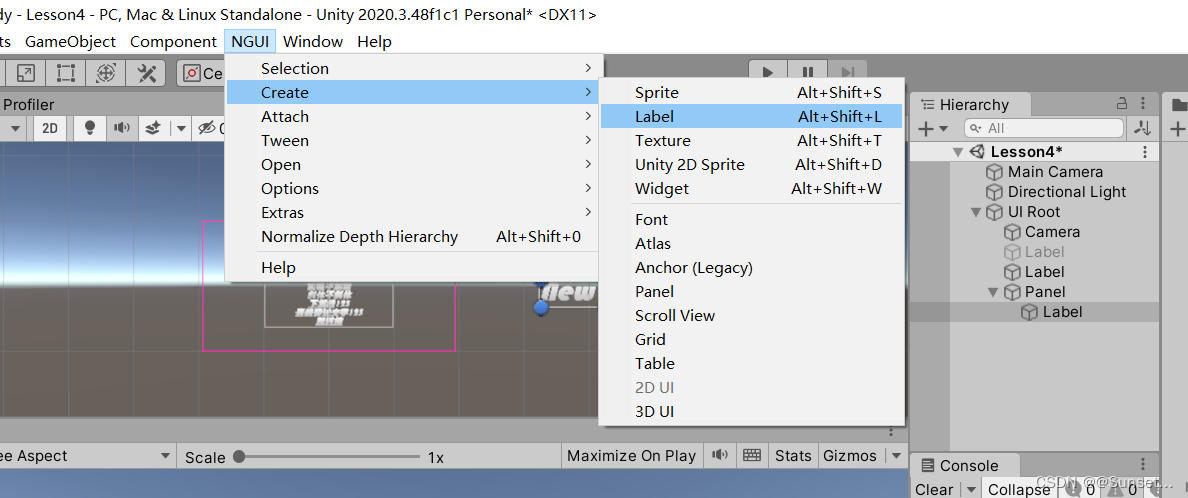Click the Play button
The image size is (1188, 498).
click(768, 73)
